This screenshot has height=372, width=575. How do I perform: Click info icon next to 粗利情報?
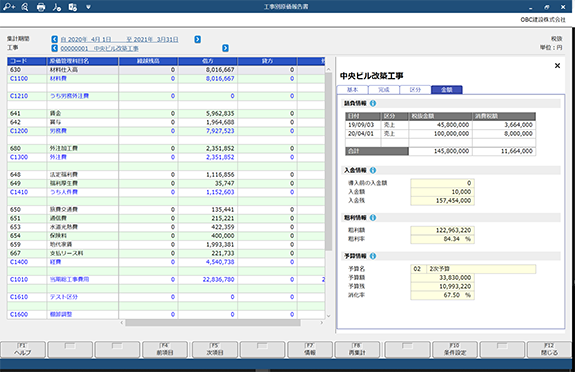click(x=373, y=218)
